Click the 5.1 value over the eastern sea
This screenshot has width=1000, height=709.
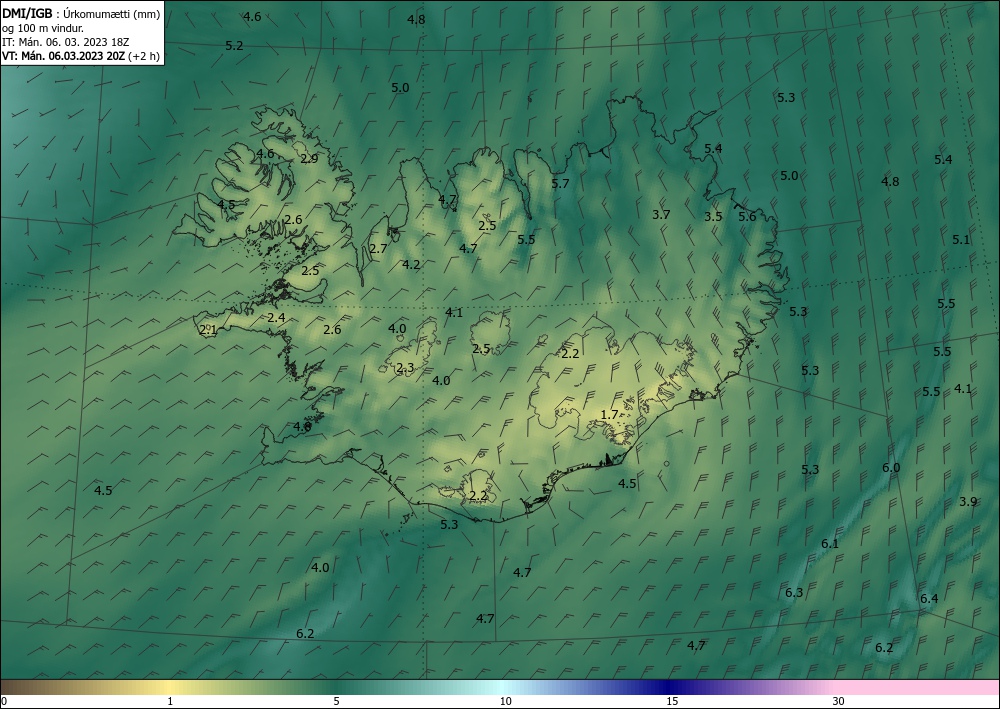coord(961,240)
